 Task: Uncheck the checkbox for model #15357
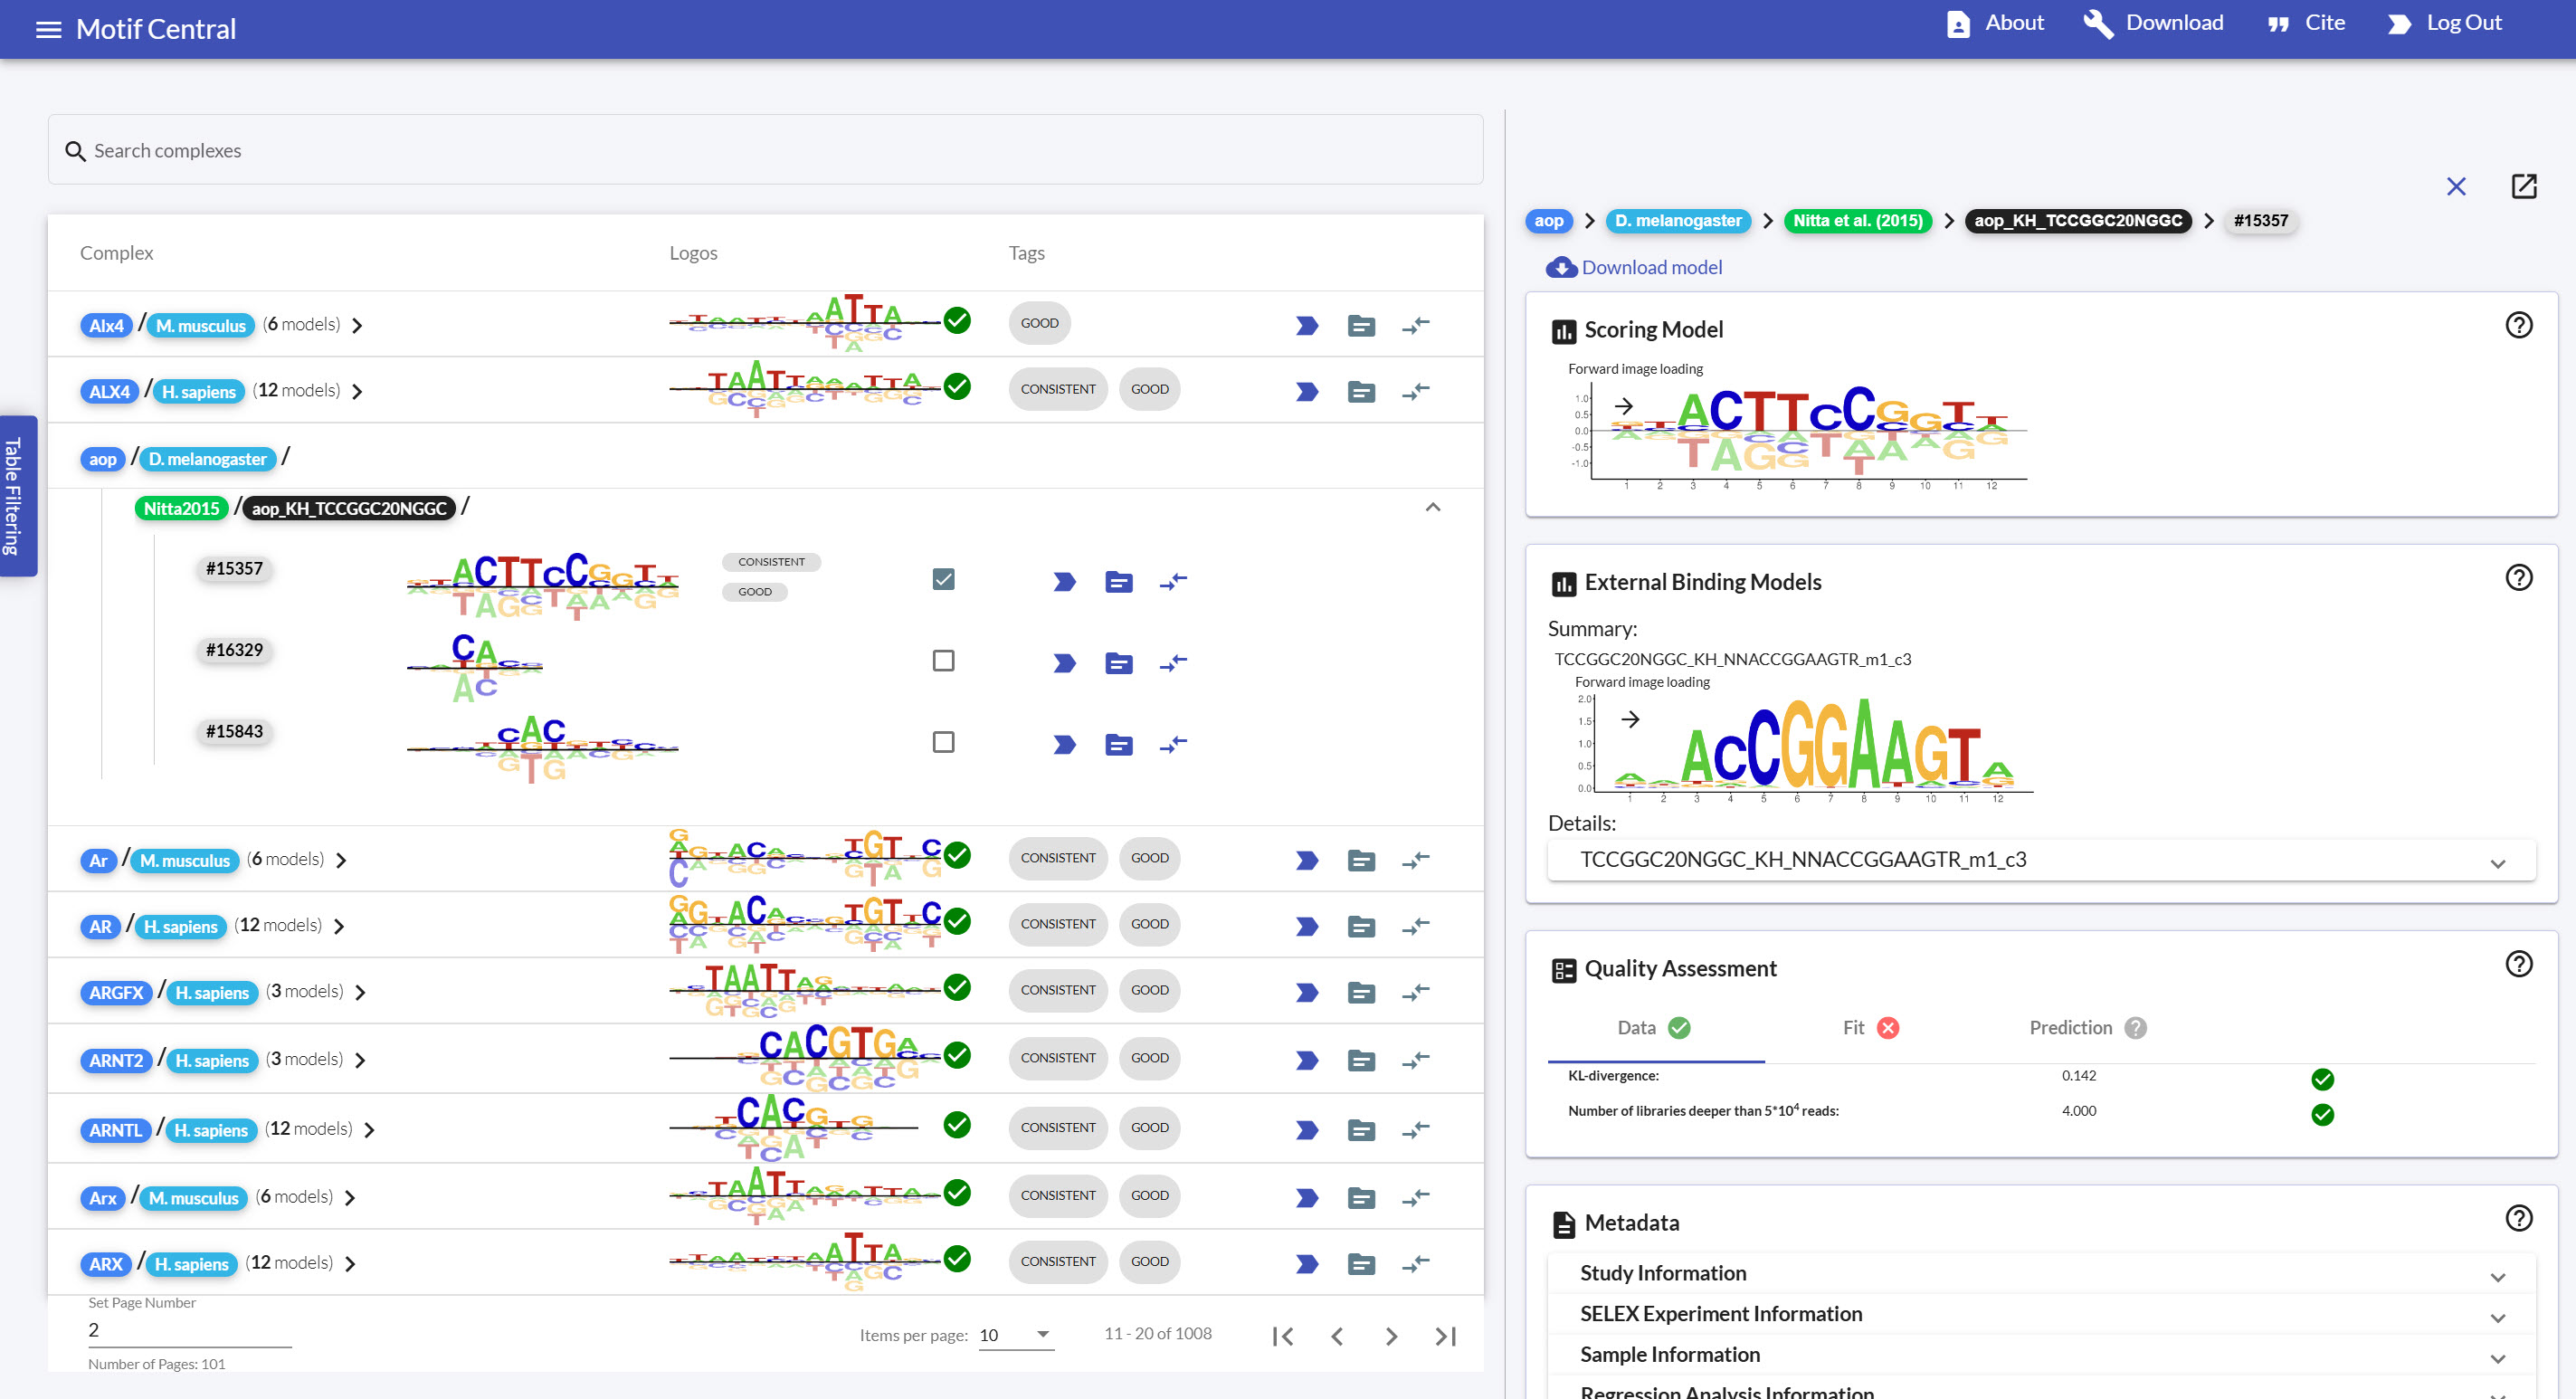[943, 579]
